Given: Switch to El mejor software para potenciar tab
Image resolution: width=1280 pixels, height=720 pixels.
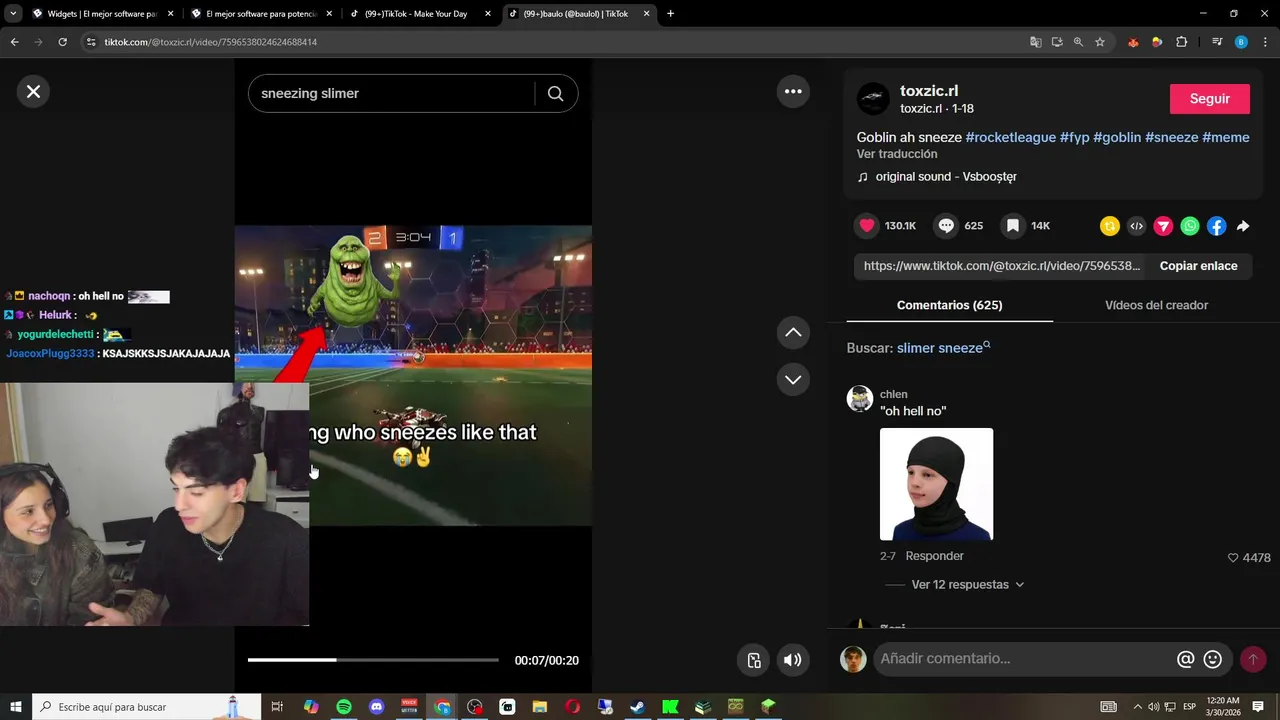Looking at the screenshot, I should 262,14.
